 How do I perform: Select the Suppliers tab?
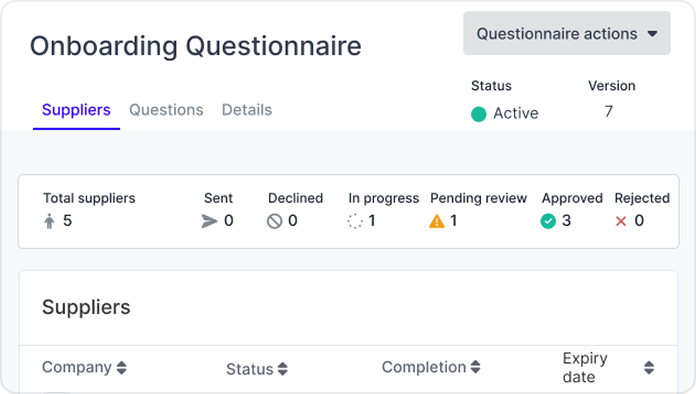pos(76,110)
